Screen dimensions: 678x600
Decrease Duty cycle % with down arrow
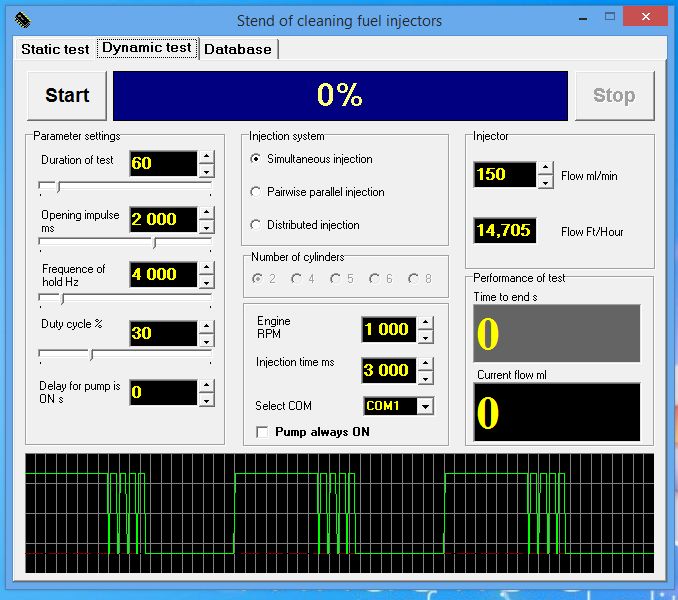tap(206, 339)
